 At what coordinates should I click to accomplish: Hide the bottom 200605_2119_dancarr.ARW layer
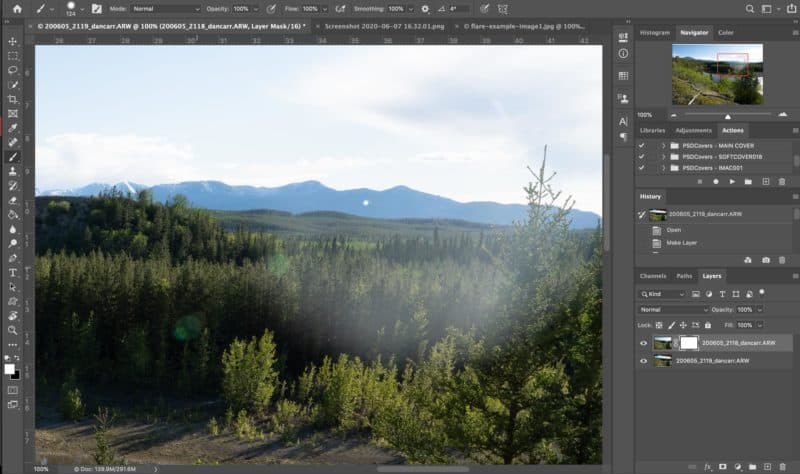(643, 361)
